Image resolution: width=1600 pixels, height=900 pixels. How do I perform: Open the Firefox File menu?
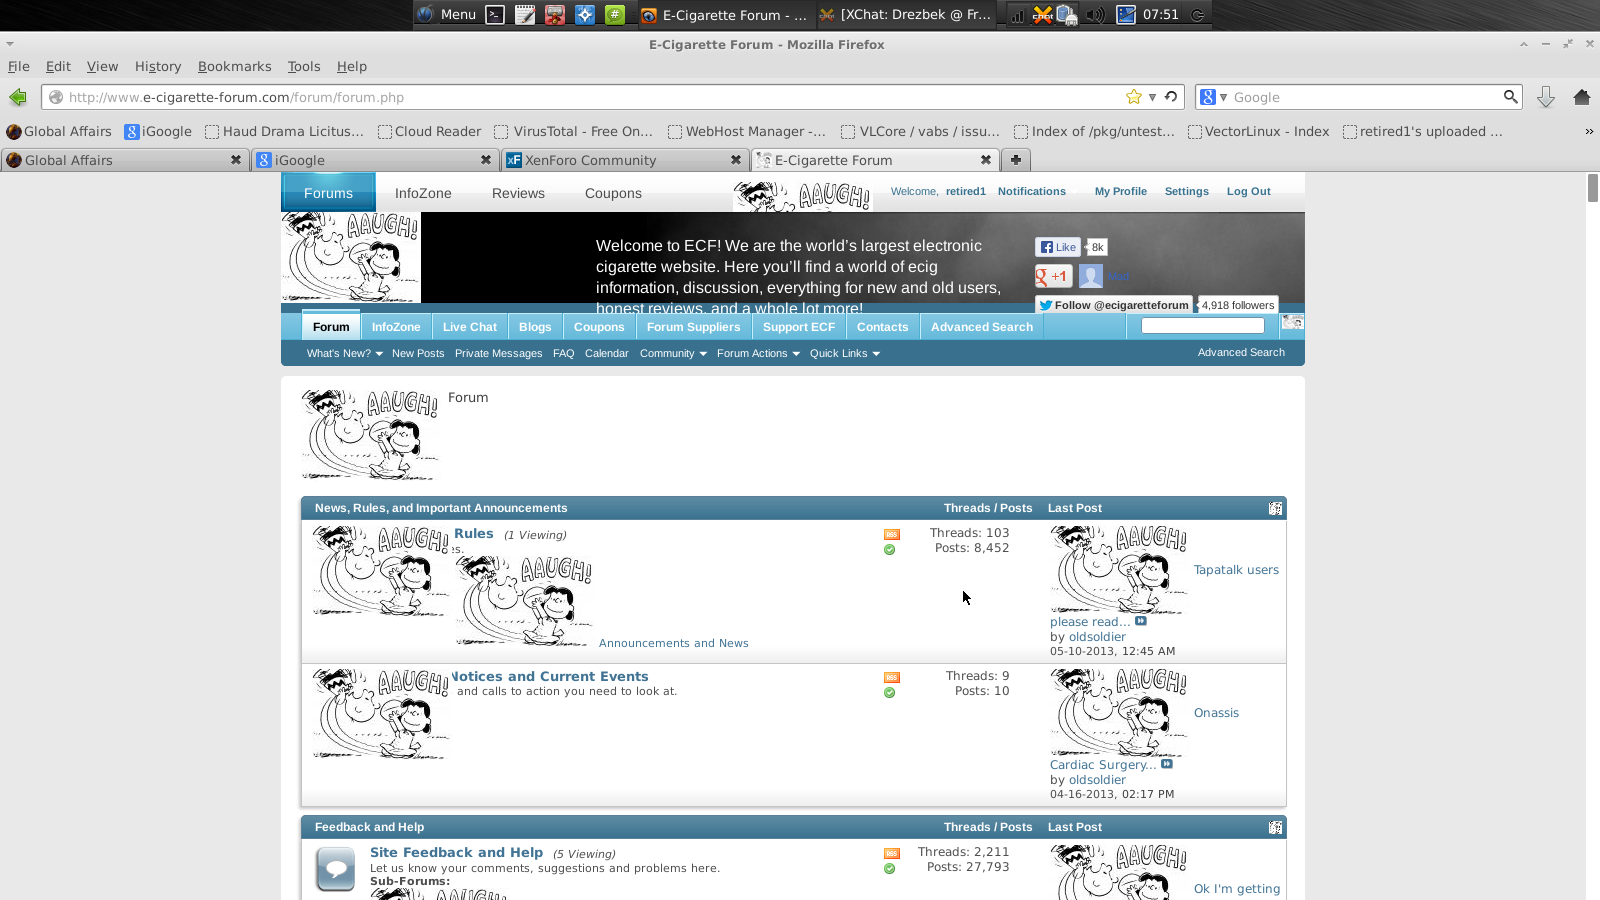pos(19,66)
